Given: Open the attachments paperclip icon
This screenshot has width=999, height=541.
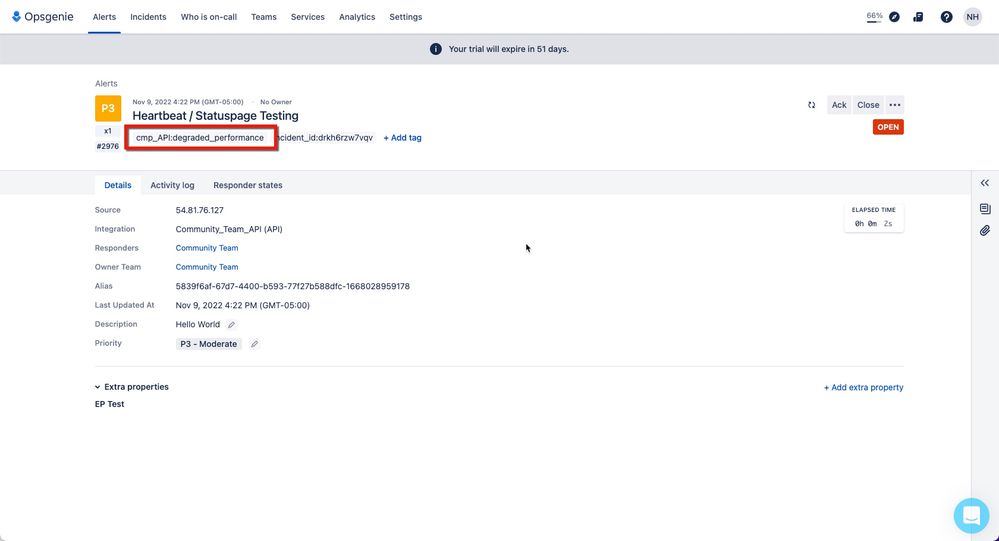Looking at the screenshot, I should pos(984,231).
